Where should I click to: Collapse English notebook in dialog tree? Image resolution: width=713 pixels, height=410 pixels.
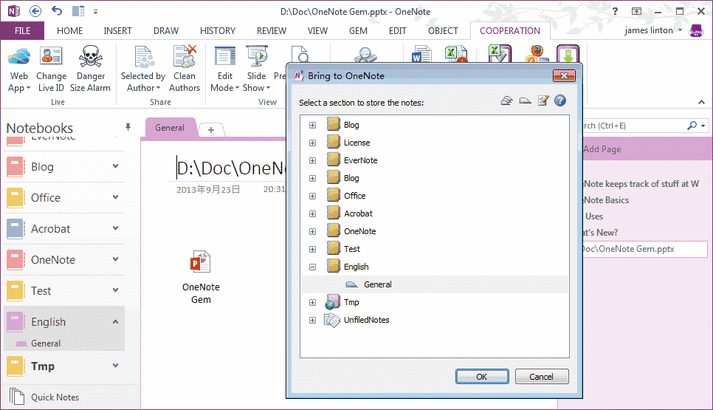coord(312,267)
